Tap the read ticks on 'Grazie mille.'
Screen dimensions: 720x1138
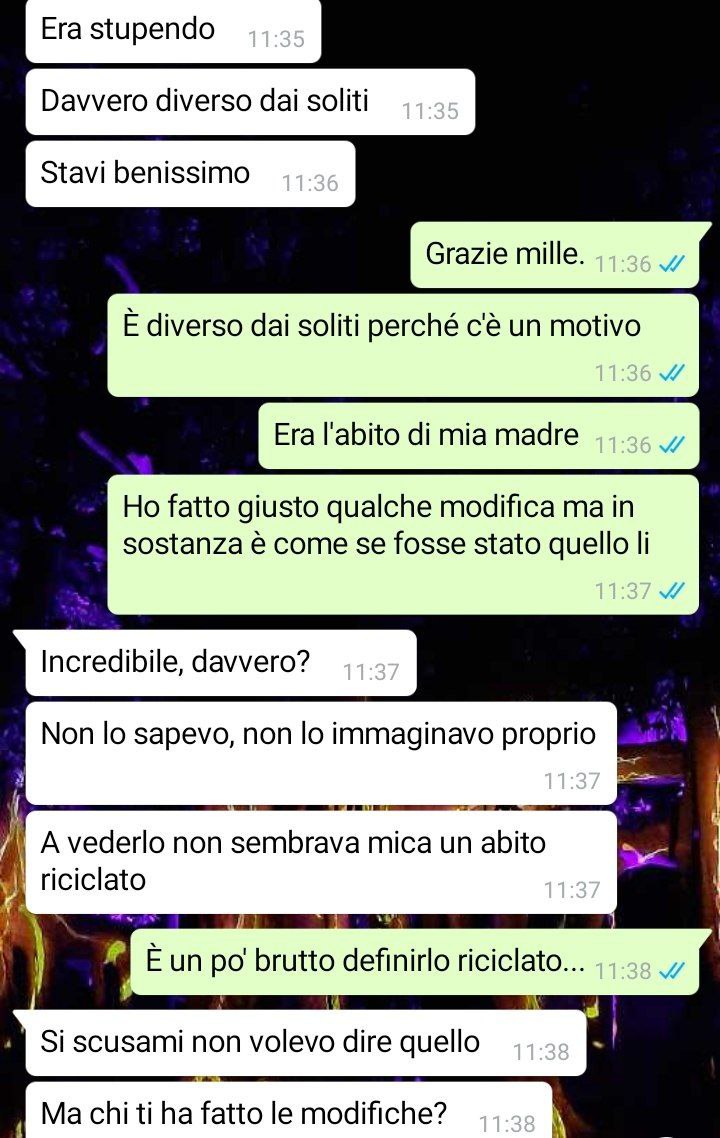tap(671, 264)
